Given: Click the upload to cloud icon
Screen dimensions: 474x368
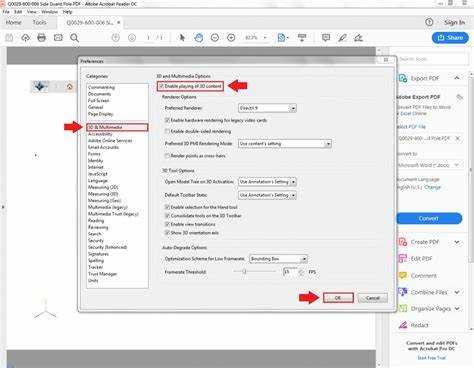Looking at the screenshot, I should (25, 38).
